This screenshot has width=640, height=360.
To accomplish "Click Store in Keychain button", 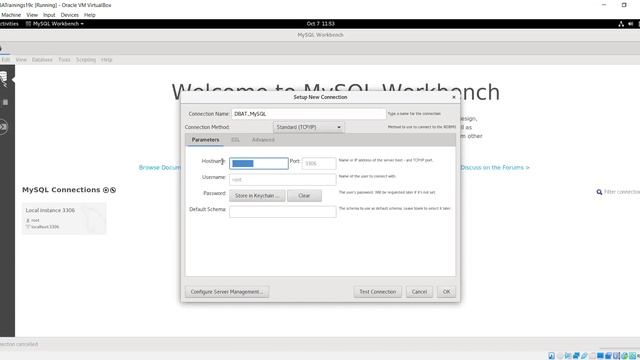I will tap(257, 196).
